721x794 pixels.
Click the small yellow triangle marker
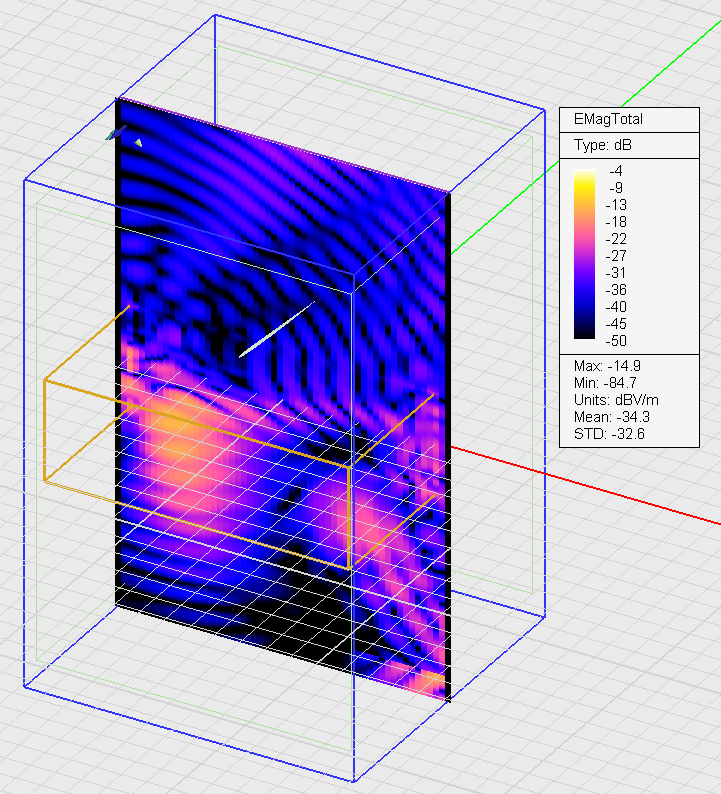click(138, 143)
